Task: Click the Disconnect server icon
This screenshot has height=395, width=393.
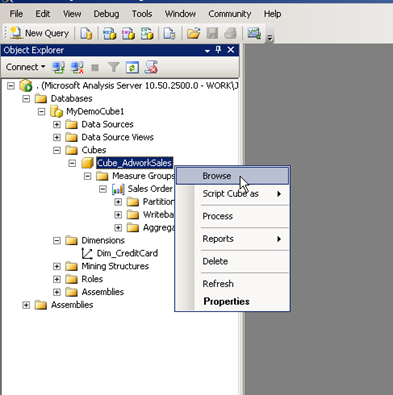Action: (77, 67)
